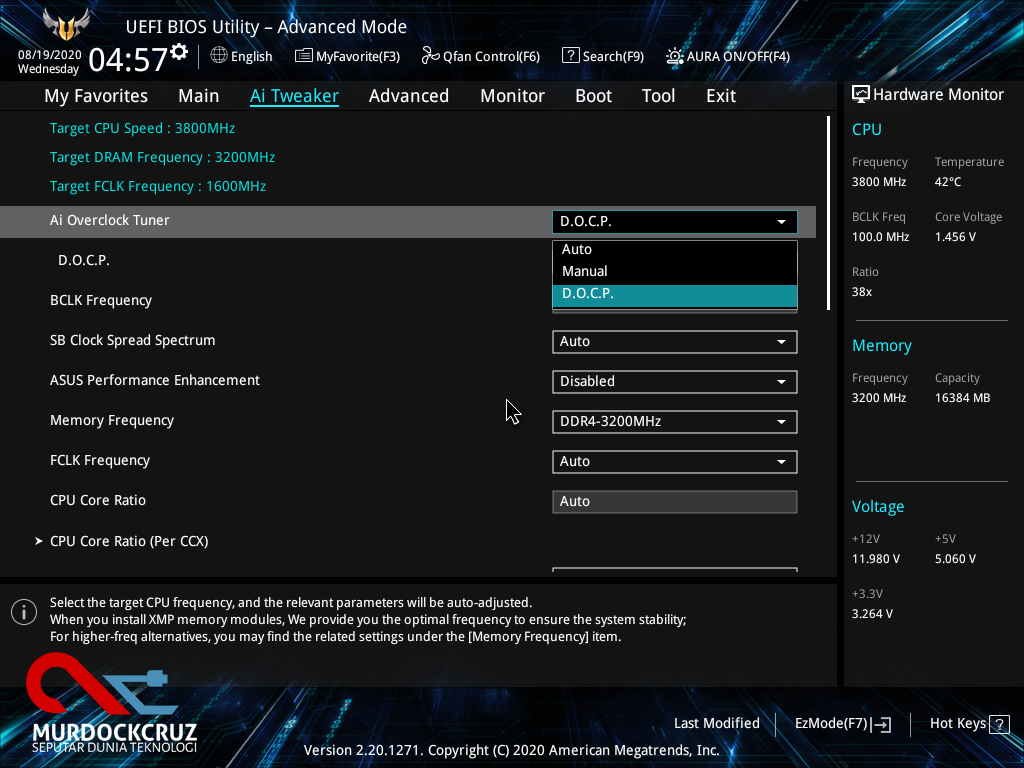Click the settings list vertical scrollbar
This screenshot has width=1024, height=768.
point(828,214)
